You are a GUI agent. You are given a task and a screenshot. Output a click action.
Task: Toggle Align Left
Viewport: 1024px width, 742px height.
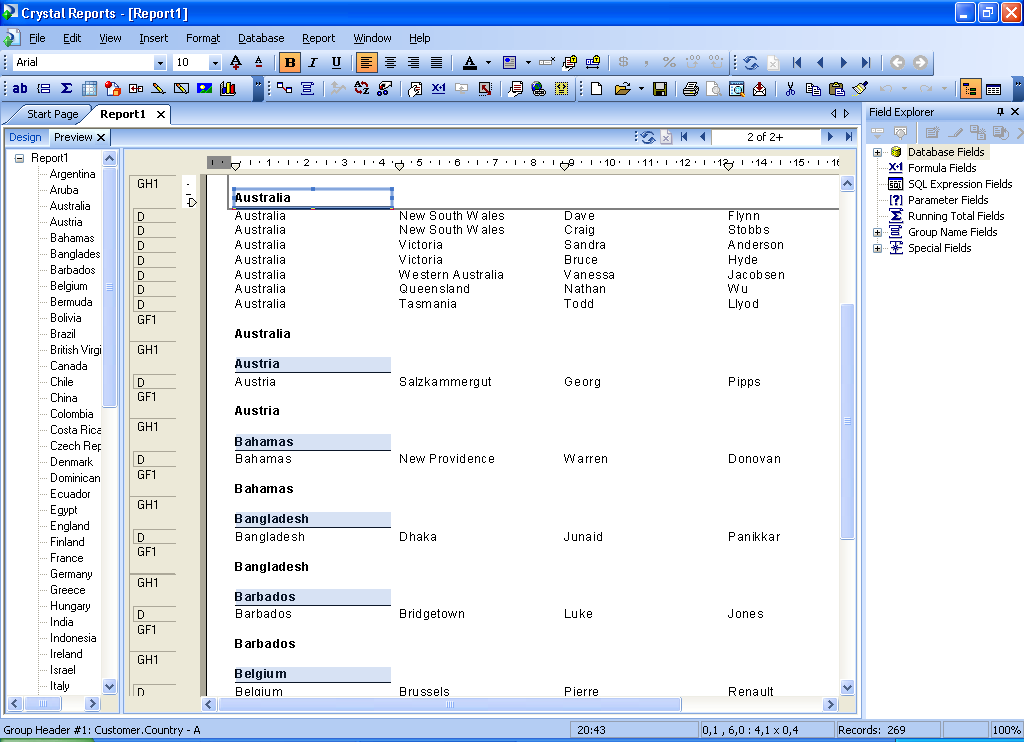tap(366, 63)
